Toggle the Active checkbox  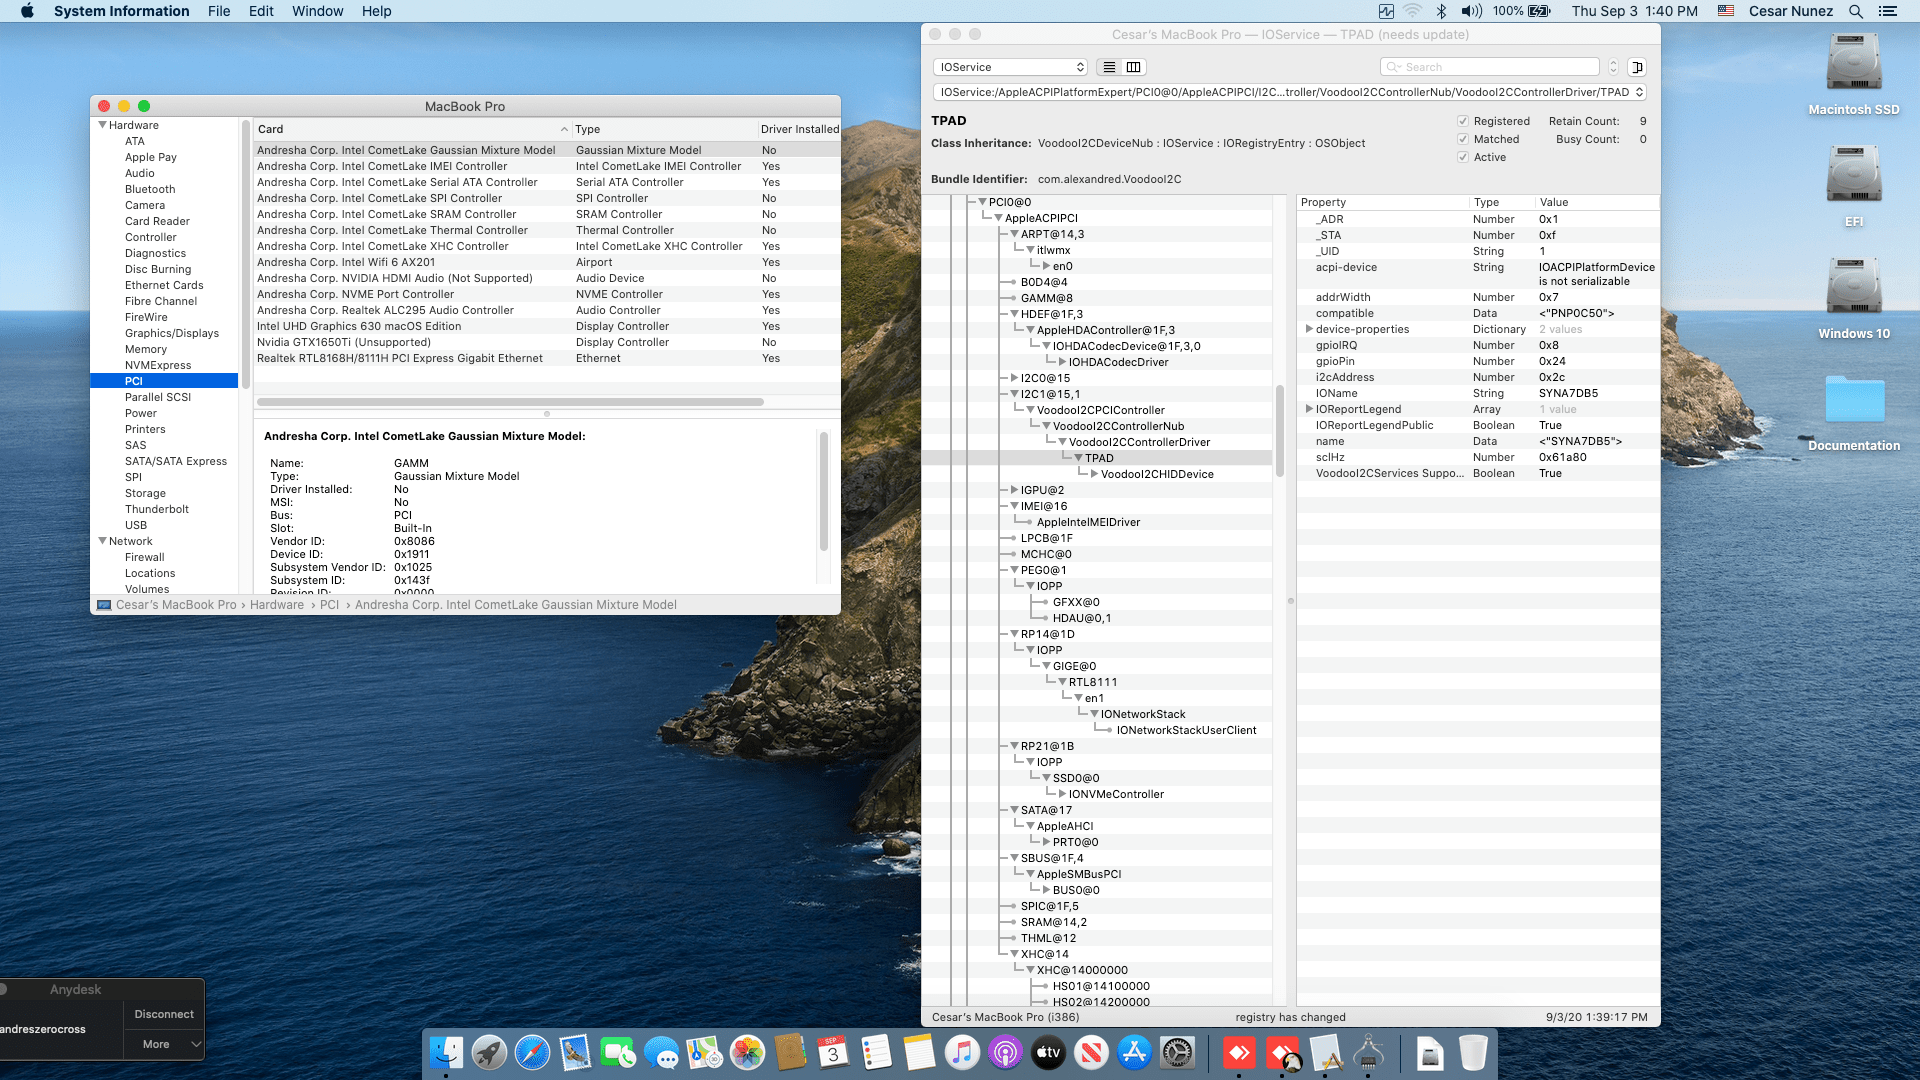pyautogui.click(x=1463, y=157)
